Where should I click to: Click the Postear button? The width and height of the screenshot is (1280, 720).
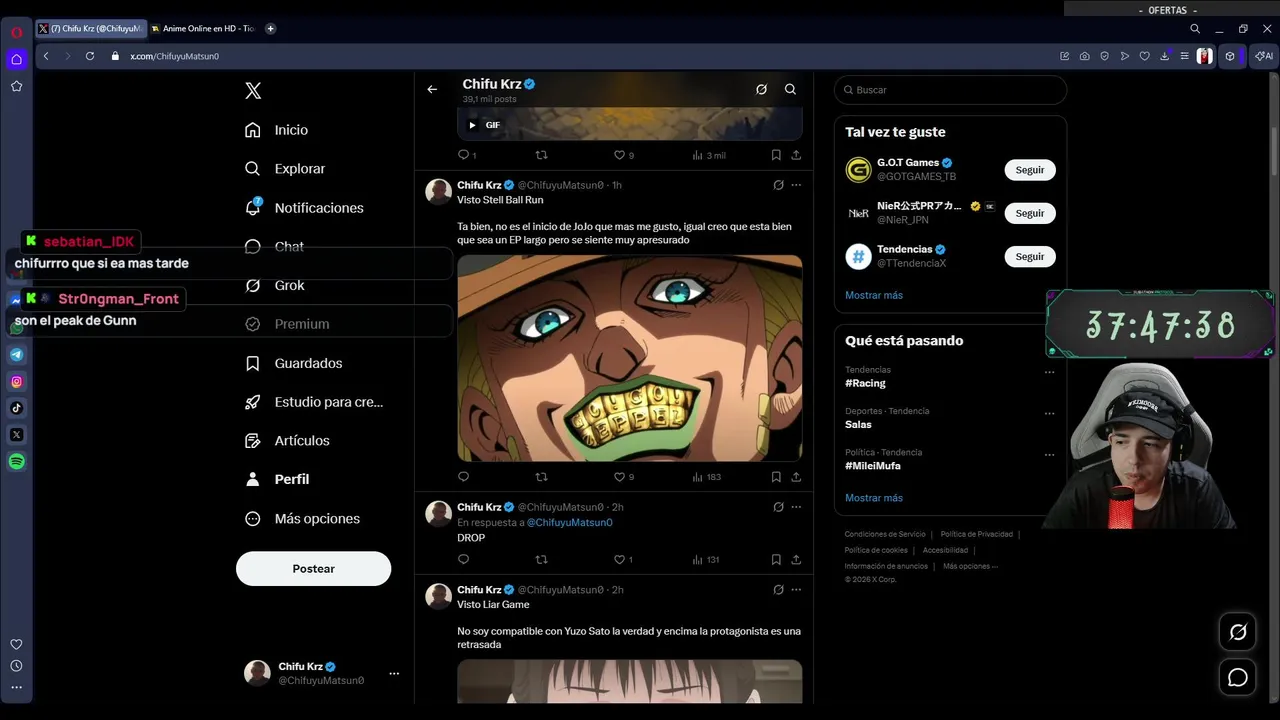[313, 568]
